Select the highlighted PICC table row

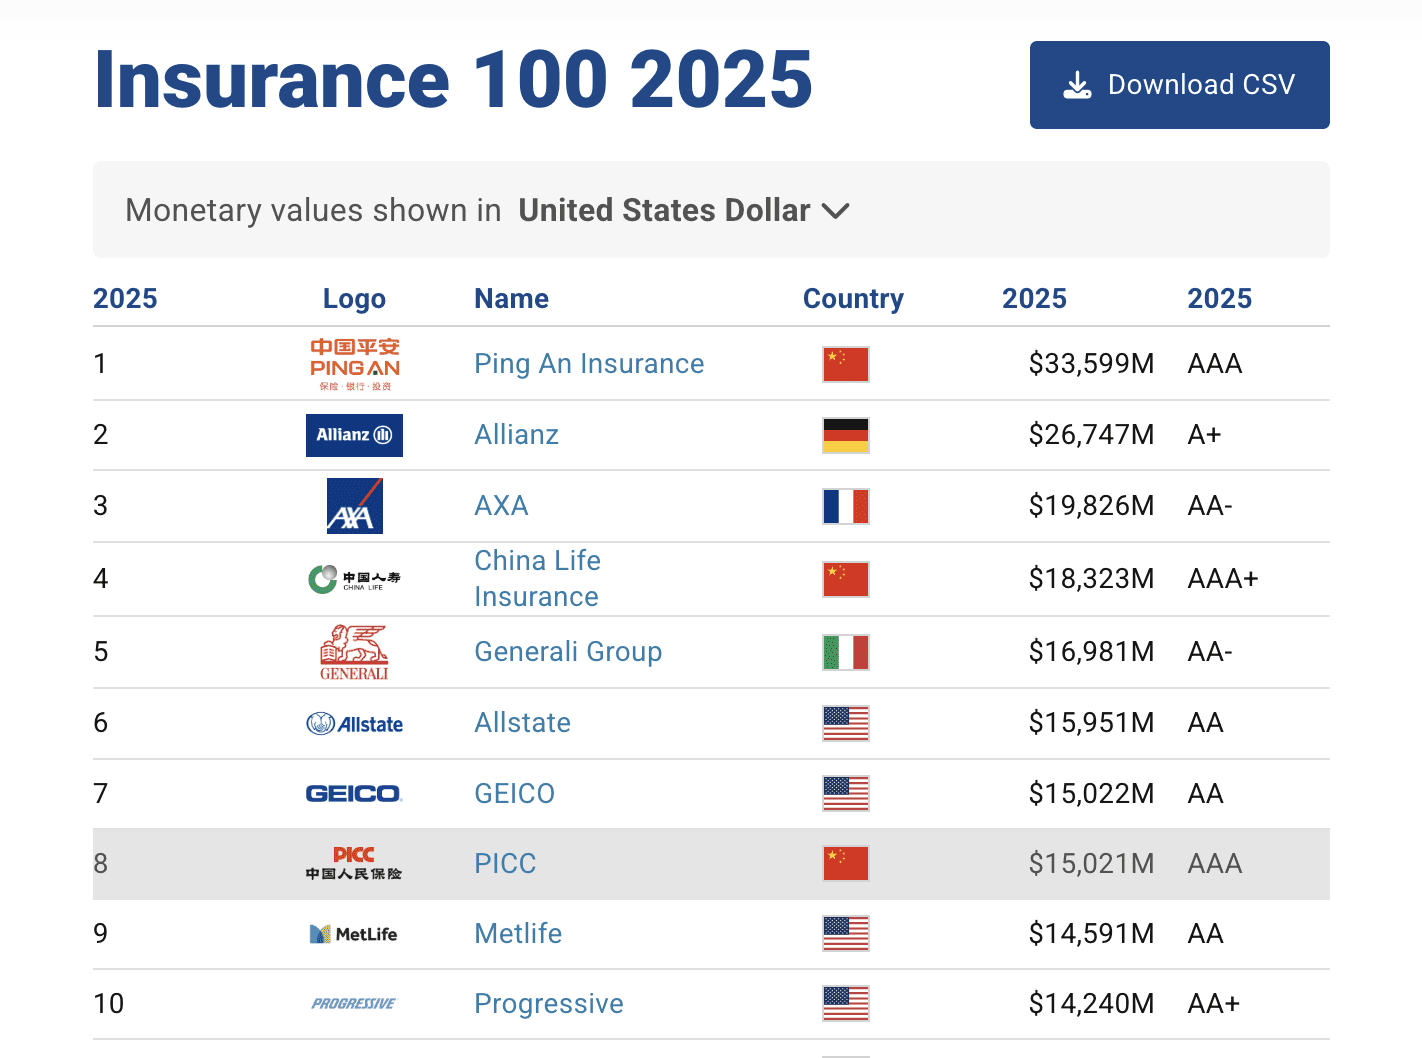click(x=711, y=863)
